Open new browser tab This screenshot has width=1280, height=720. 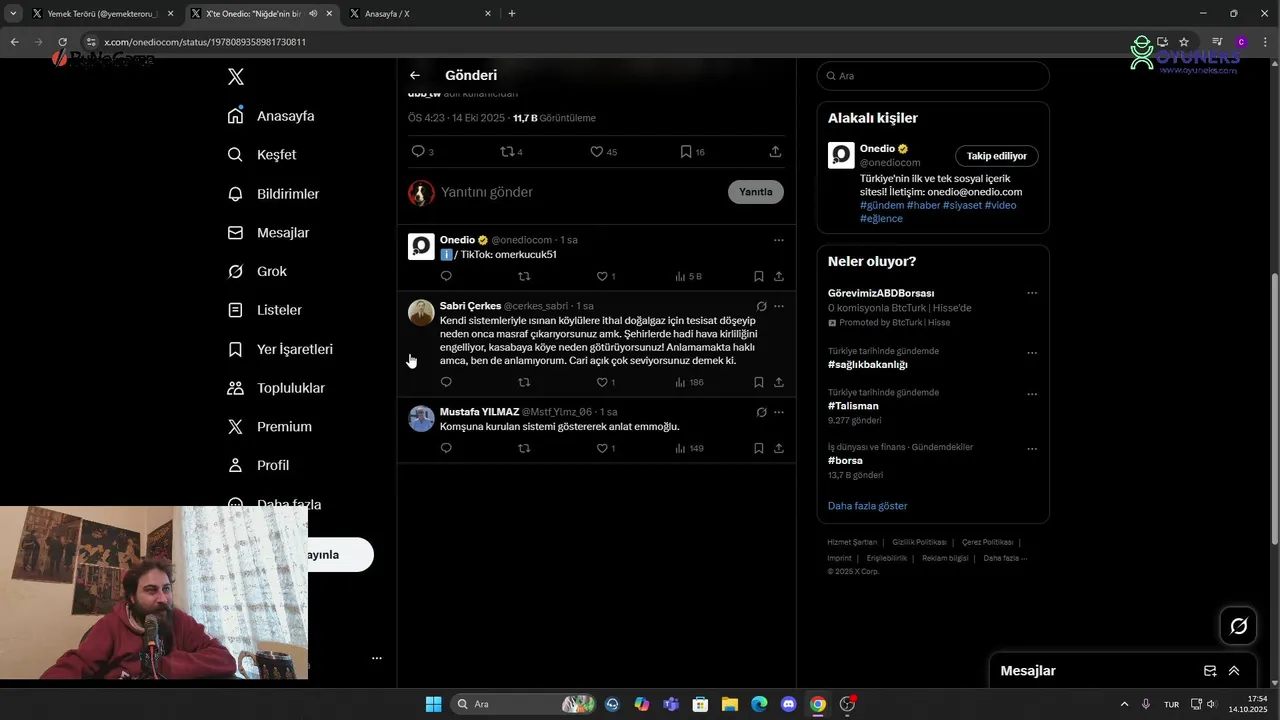point(512,14)
